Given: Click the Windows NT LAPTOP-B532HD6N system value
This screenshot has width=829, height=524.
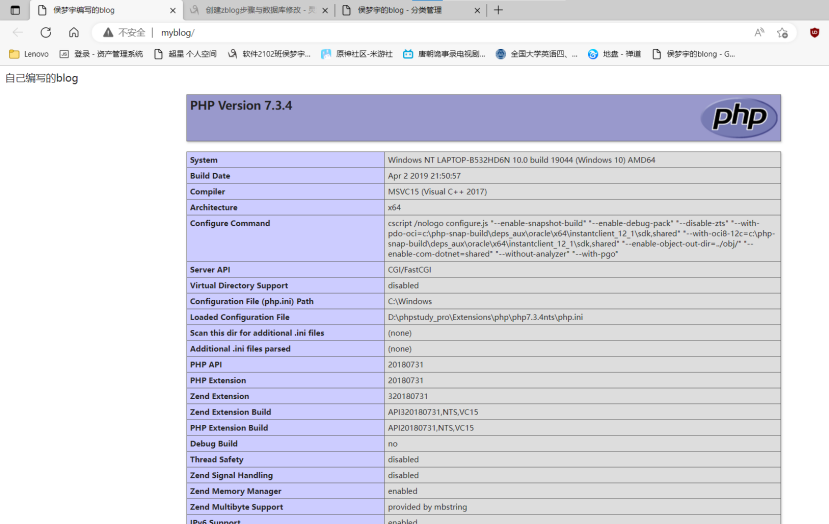Looking at the screenshot, I should pos(521,160).
